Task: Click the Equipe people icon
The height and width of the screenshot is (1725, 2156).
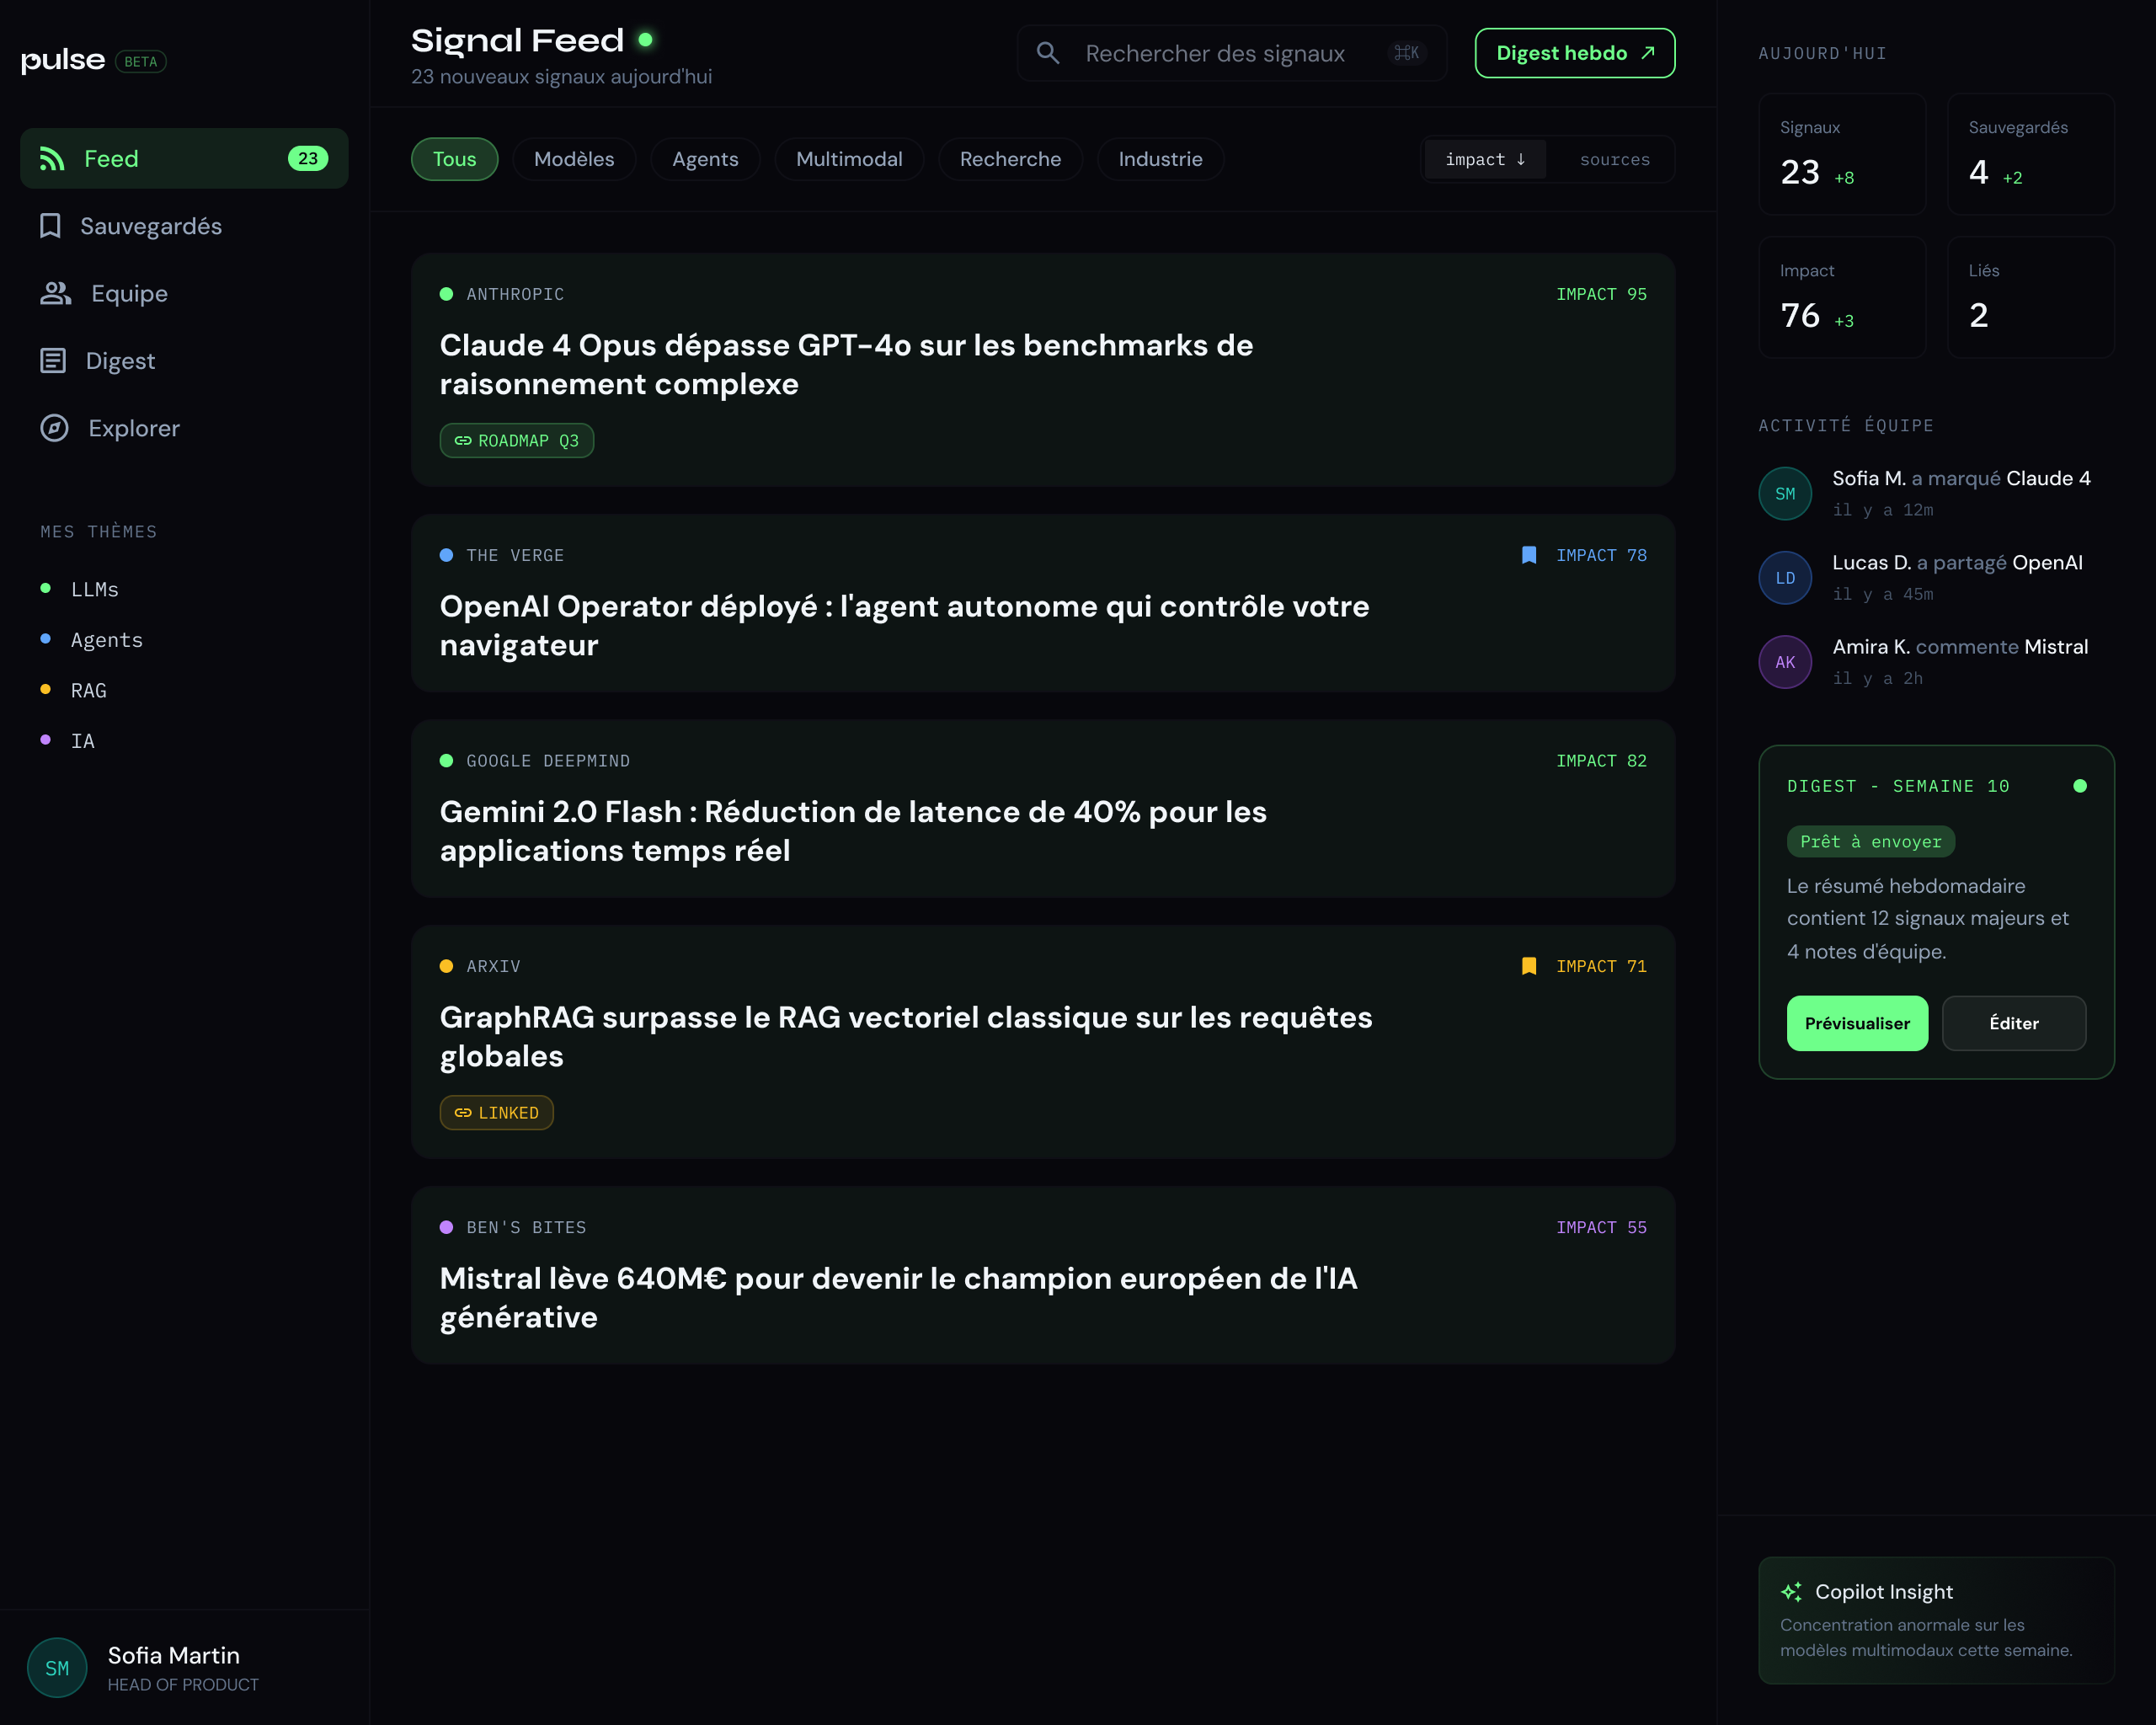Action: pos(55,293)
